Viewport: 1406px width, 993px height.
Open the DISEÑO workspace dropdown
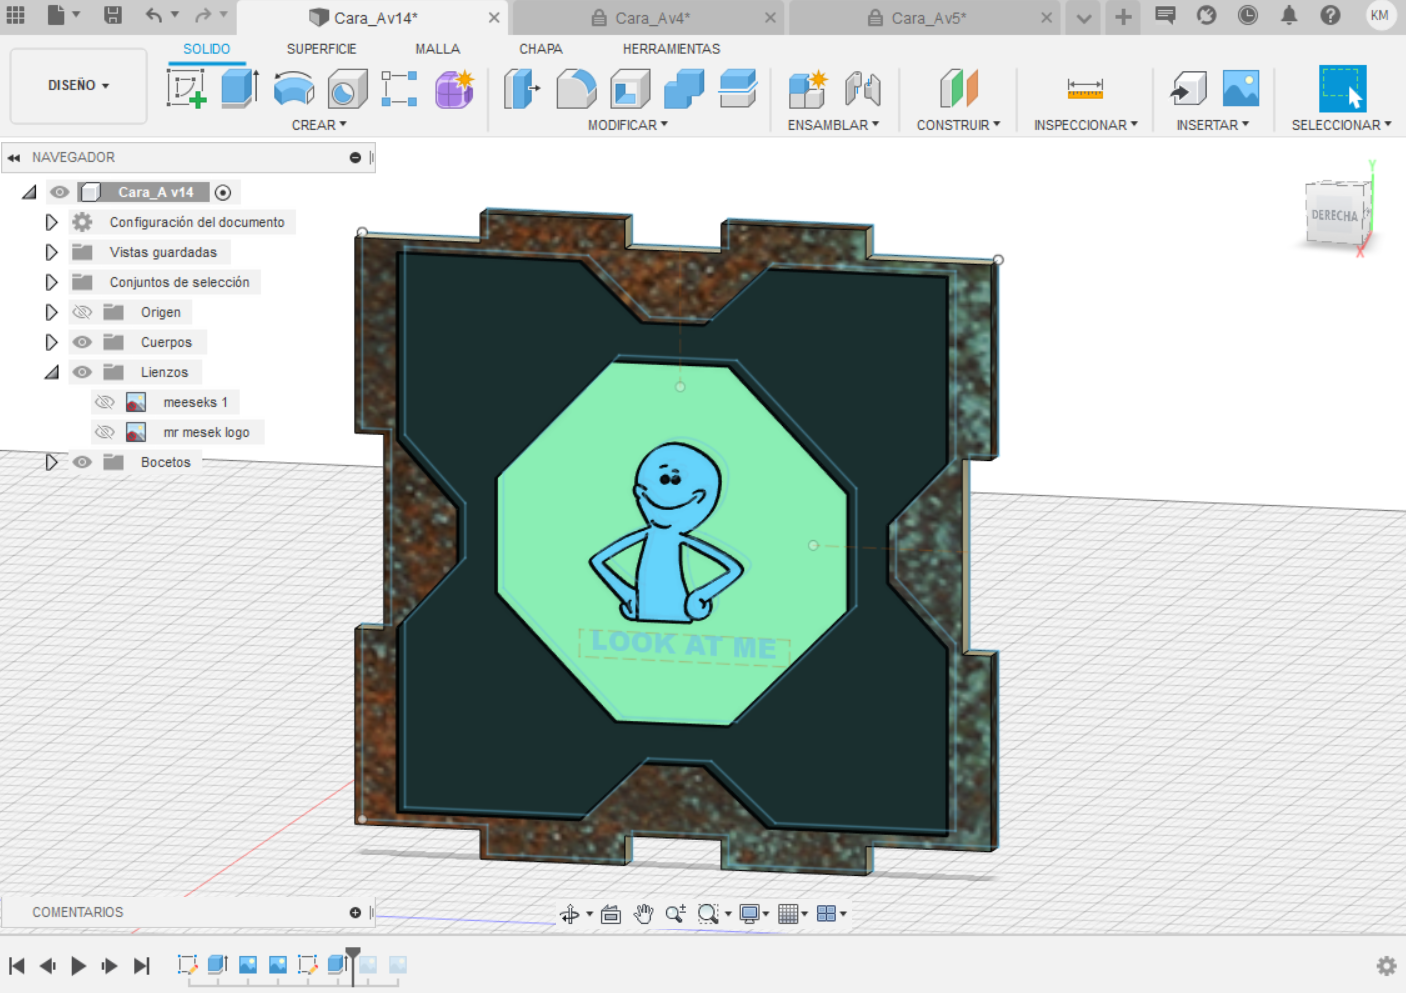(x=79, y=86)
